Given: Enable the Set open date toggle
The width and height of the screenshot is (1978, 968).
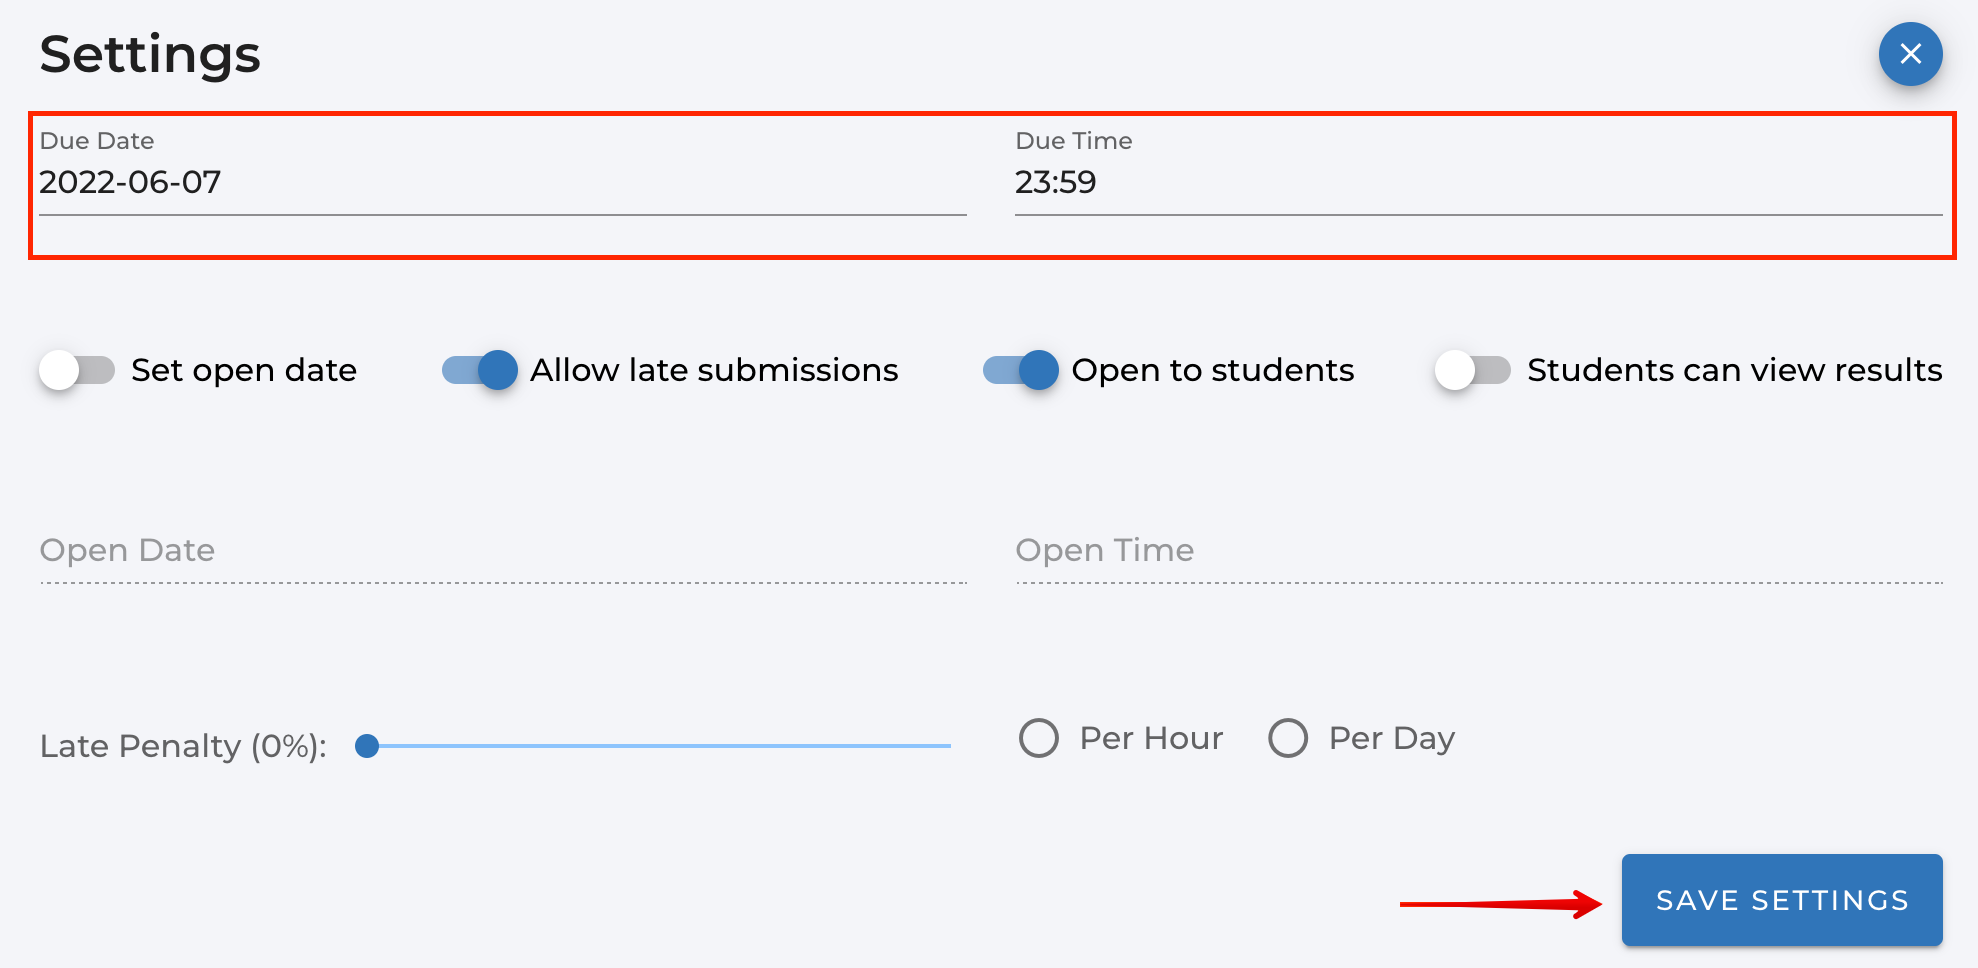Looking at the screenshot, I should (77, 370).
